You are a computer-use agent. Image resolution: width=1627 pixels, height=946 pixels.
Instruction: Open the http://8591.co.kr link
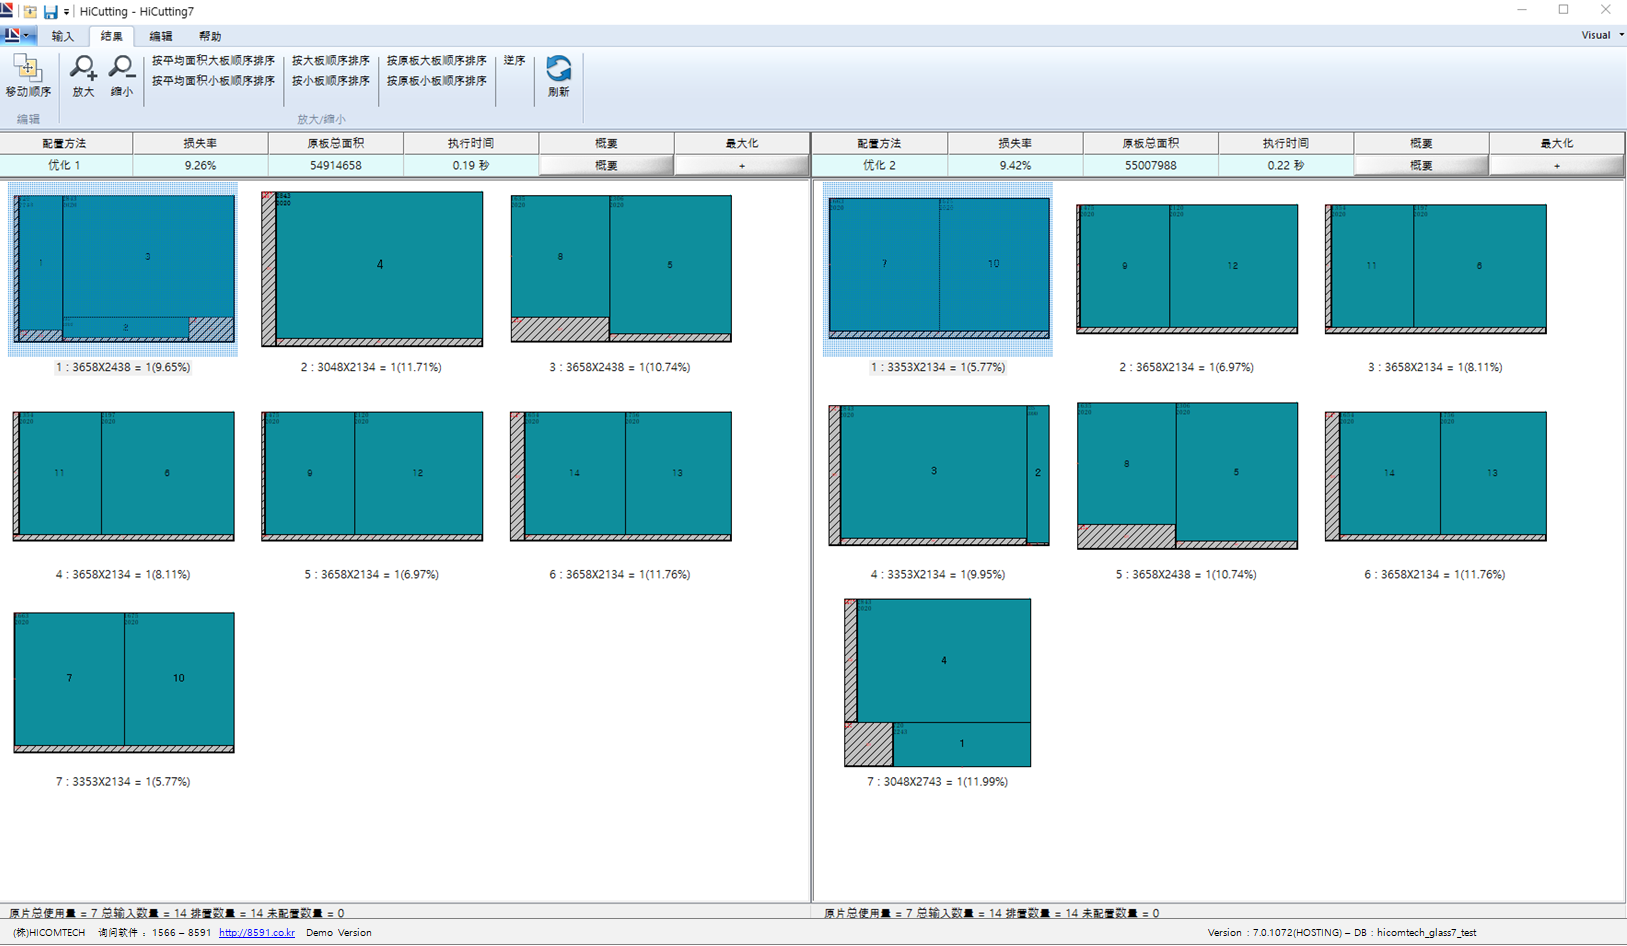(257, 932)
